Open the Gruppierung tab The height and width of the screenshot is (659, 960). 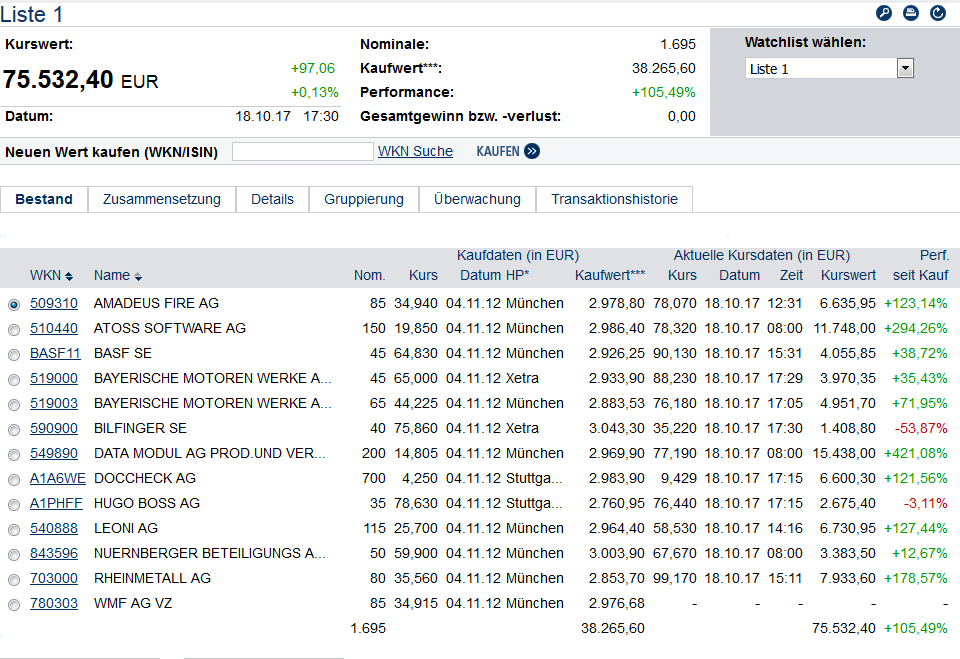click(364, 199)
